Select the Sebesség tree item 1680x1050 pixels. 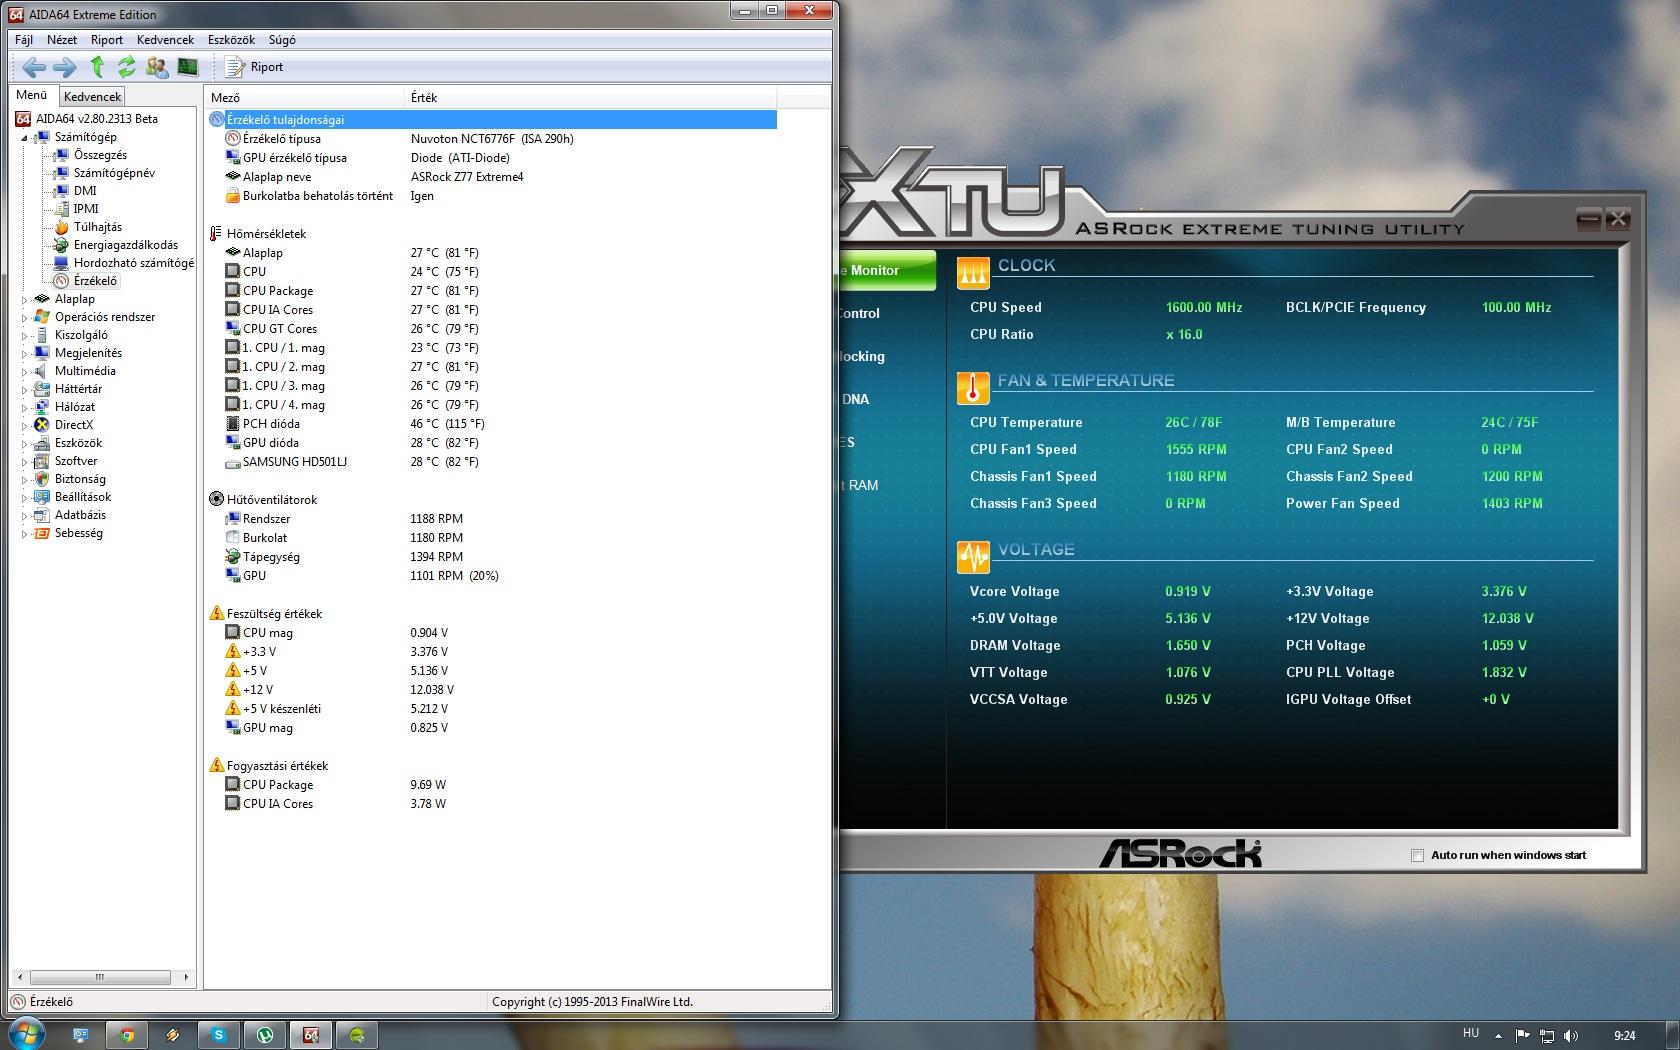point(78,533)
